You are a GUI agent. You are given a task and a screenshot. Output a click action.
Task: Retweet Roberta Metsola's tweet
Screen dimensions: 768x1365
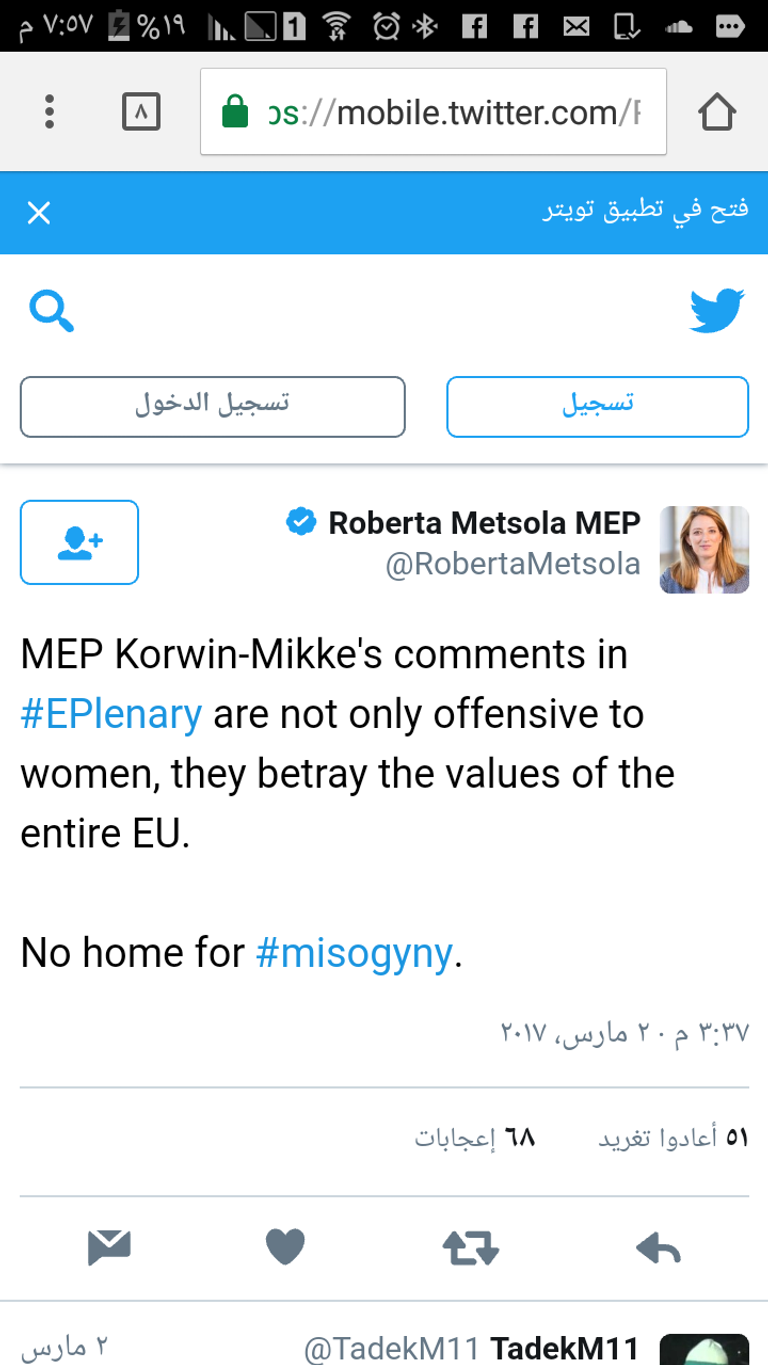pyautogui.click(x=470, y=1247)
